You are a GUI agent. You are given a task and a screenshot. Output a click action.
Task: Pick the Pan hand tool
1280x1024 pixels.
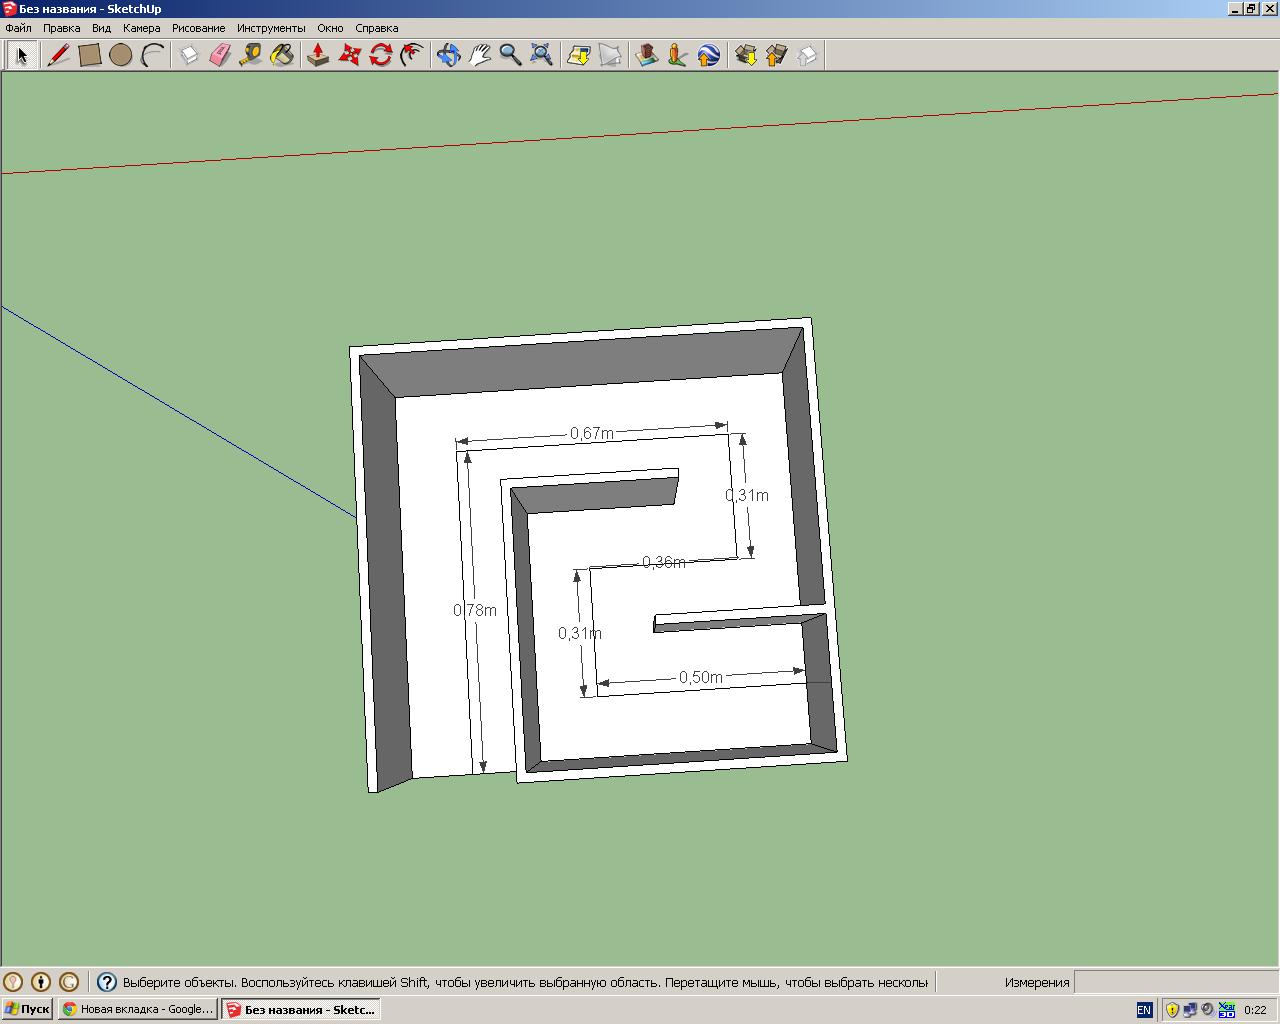479,55
